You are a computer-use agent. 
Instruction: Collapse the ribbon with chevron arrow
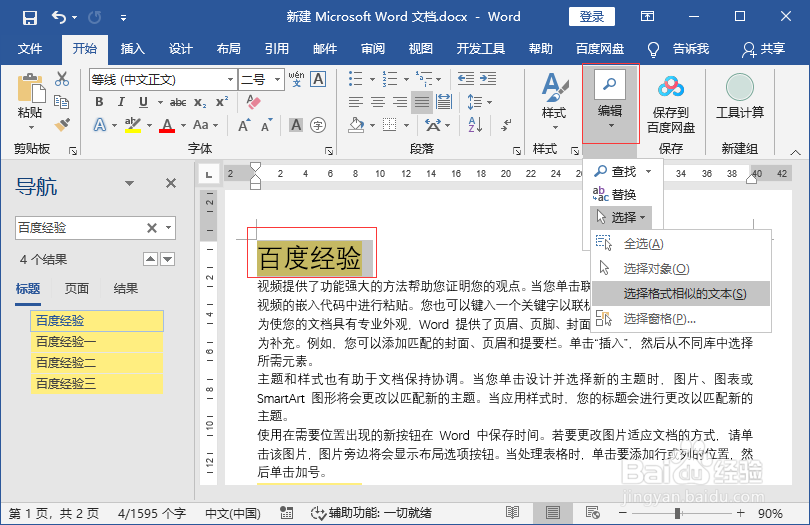tap(796, 152)
